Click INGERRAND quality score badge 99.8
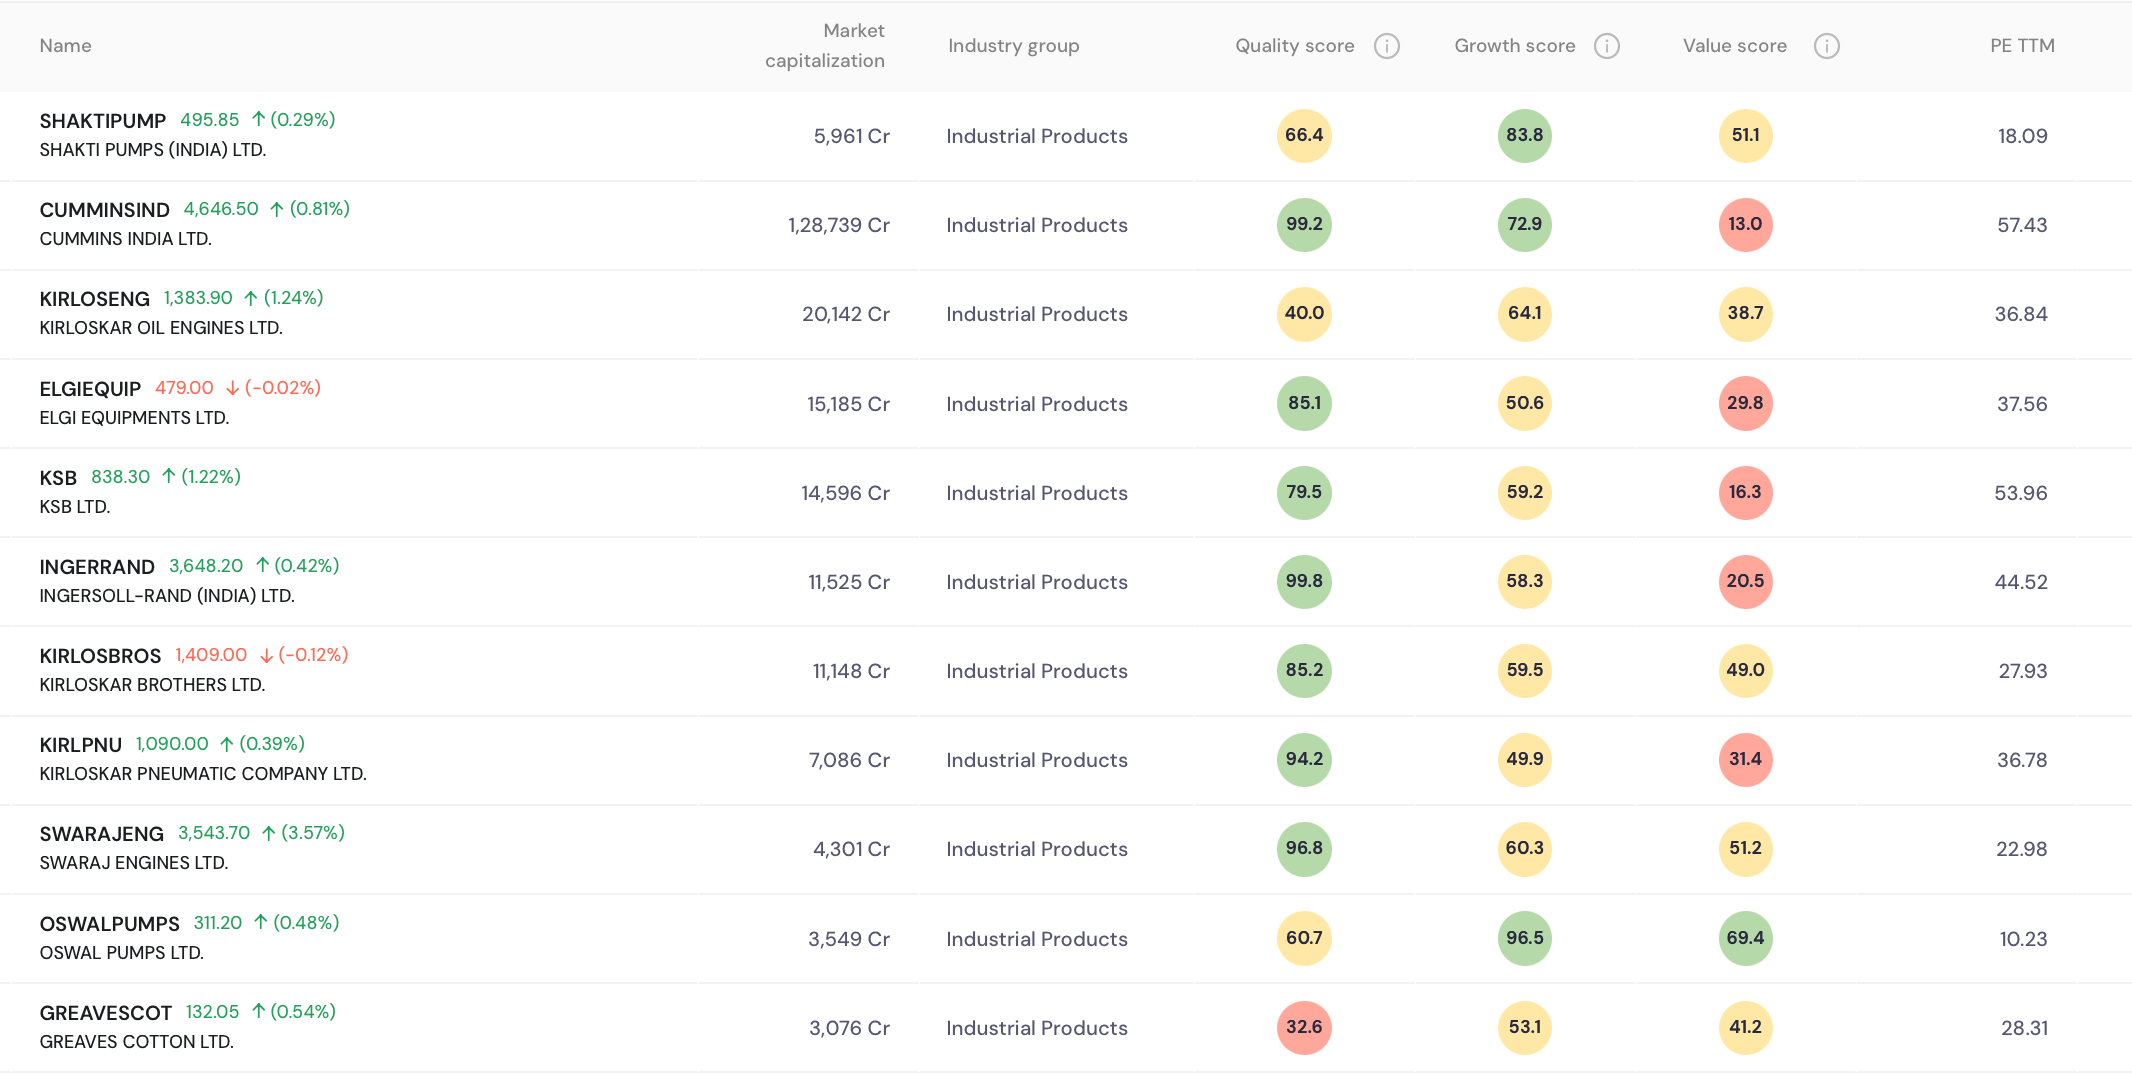 pyautogui.click(x=1304, y=581)
